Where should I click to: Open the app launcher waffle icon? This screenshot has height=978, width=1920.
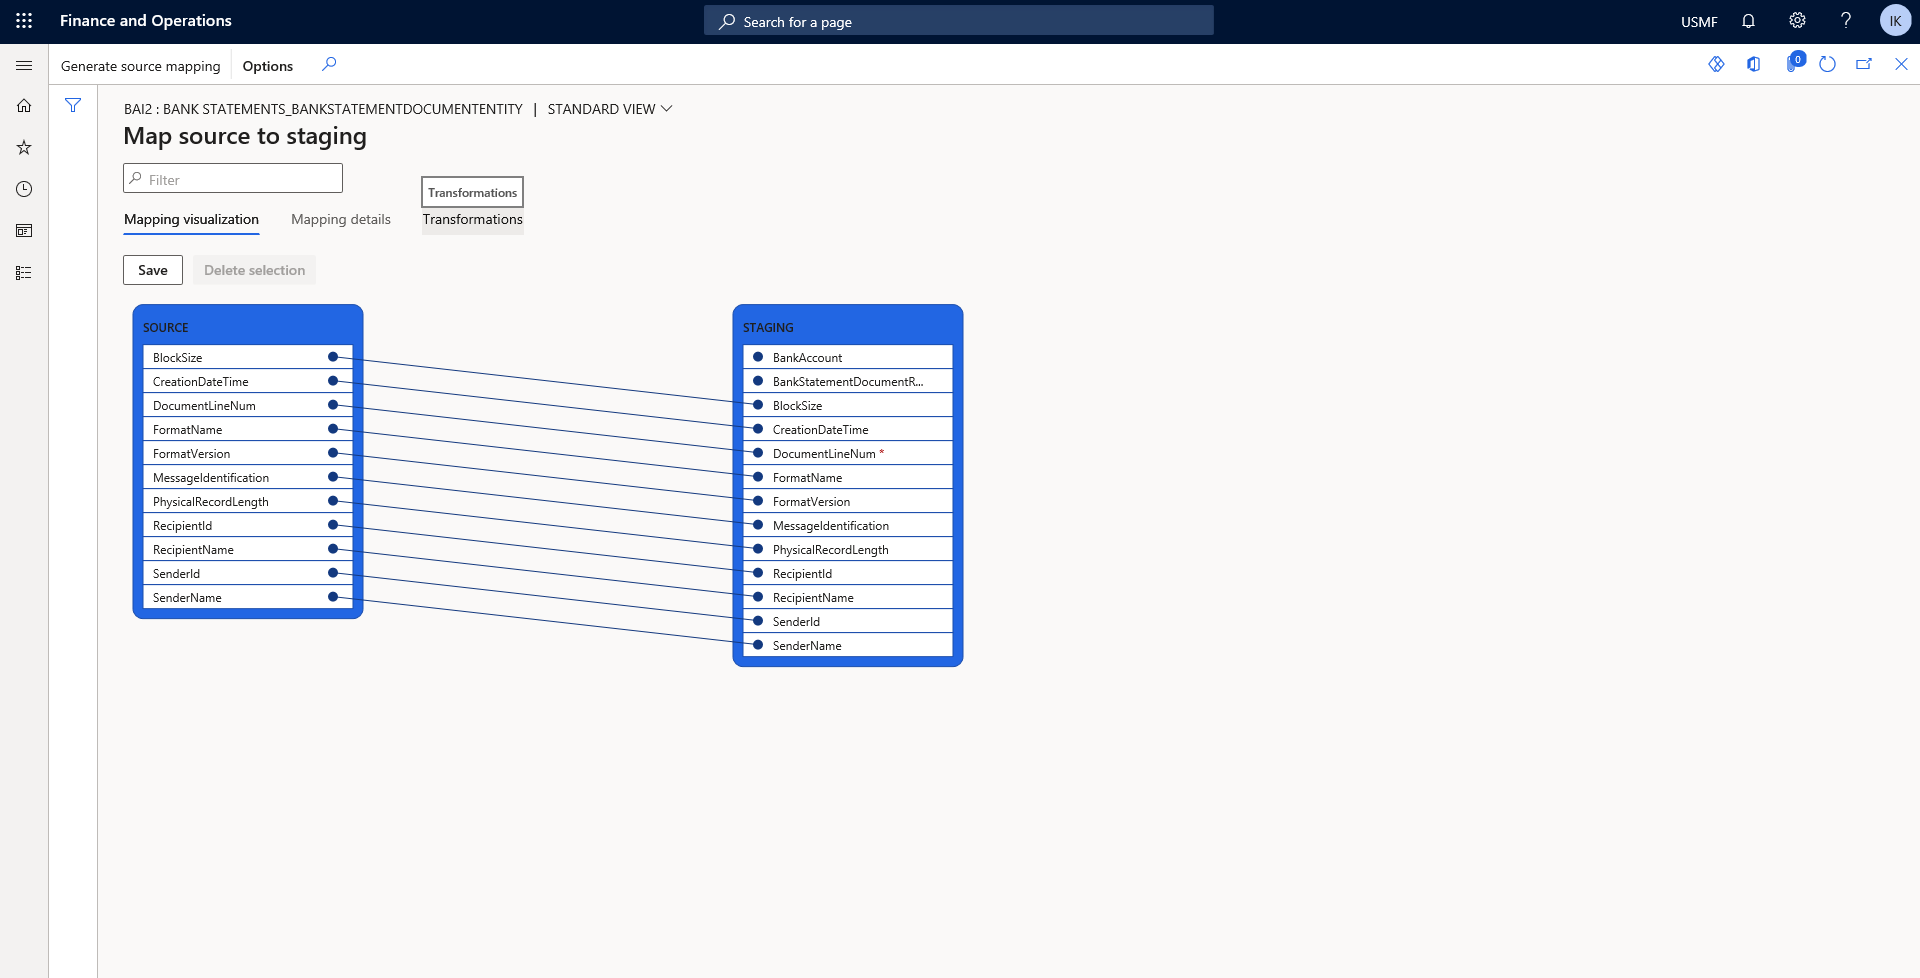(x=24, y=21)
